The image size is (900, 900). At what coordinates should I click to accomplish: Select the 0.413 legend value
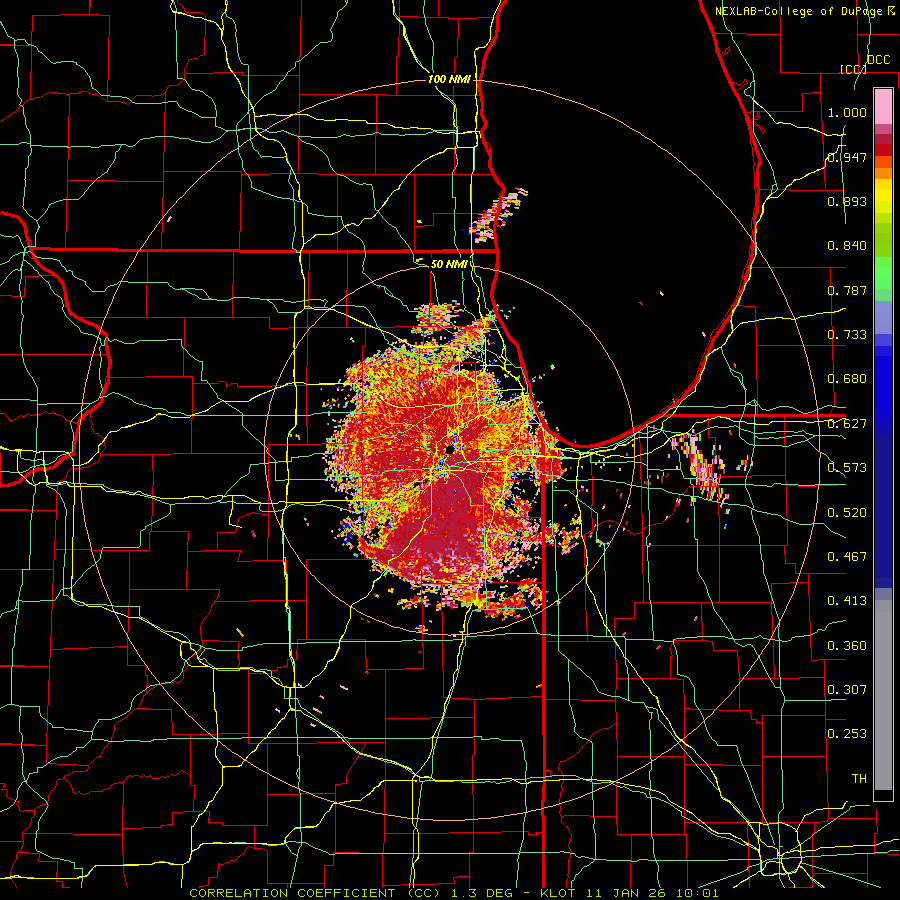[847, 601]
